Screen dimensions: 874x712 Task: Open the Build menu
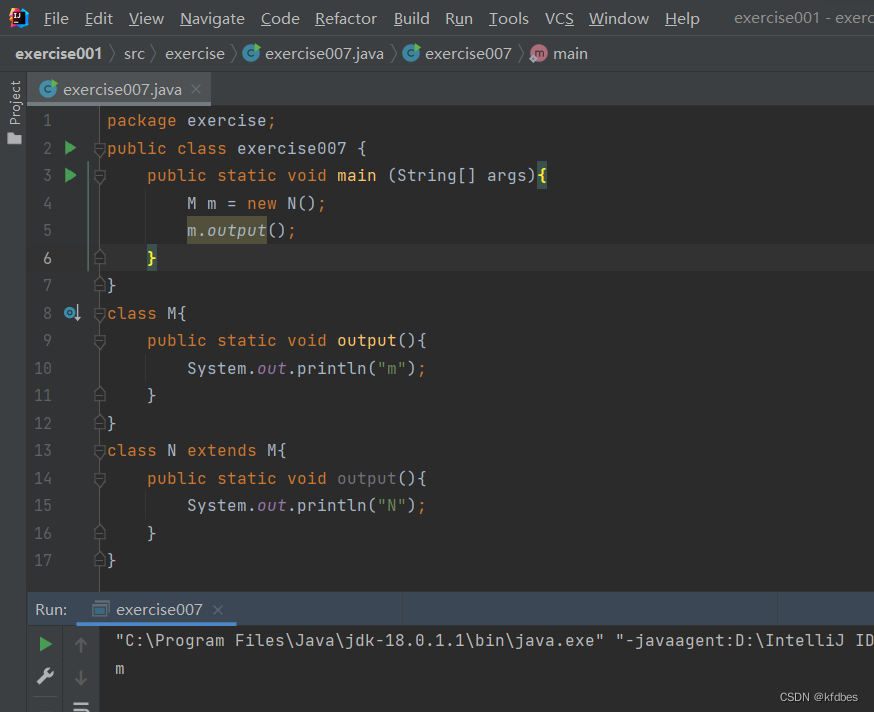411,18
